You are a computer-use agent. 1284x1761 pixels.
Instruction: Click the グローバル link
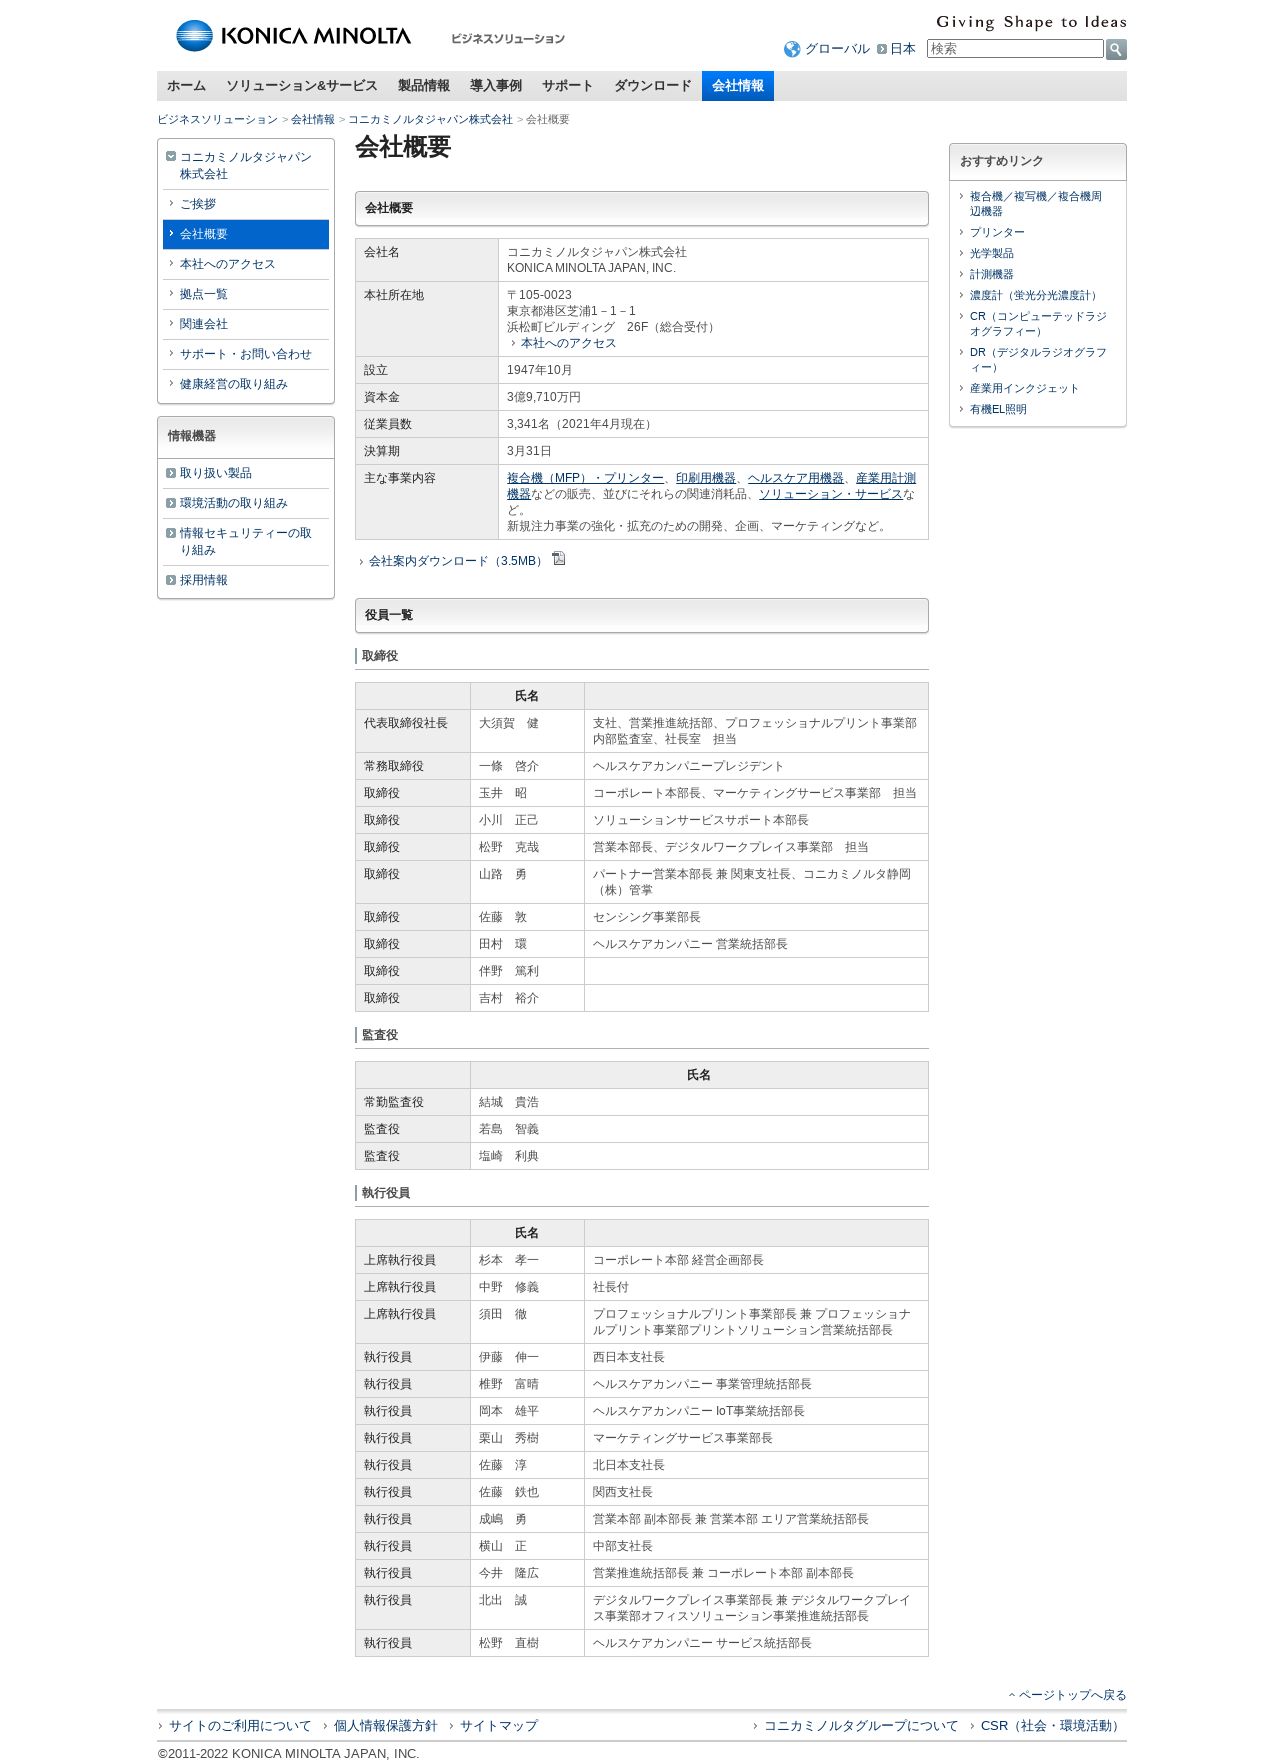pos(838,49)
